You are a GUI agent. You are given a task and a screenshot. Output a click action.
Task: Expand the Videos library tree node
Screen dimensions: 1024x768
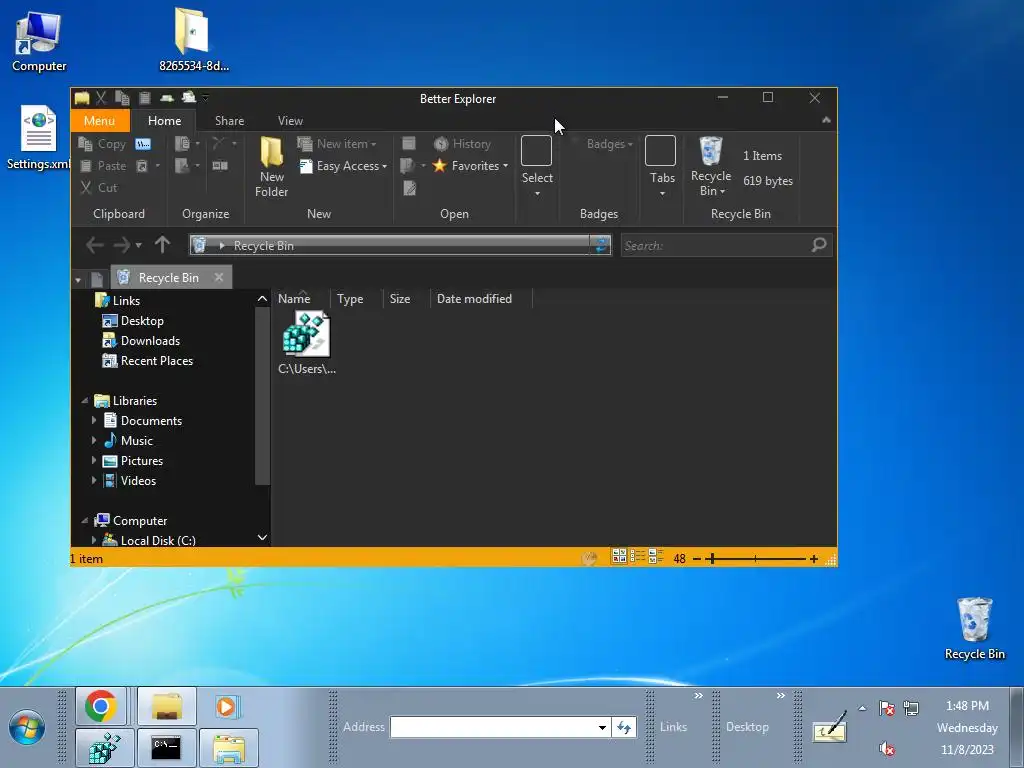click(x=94, y=481)
